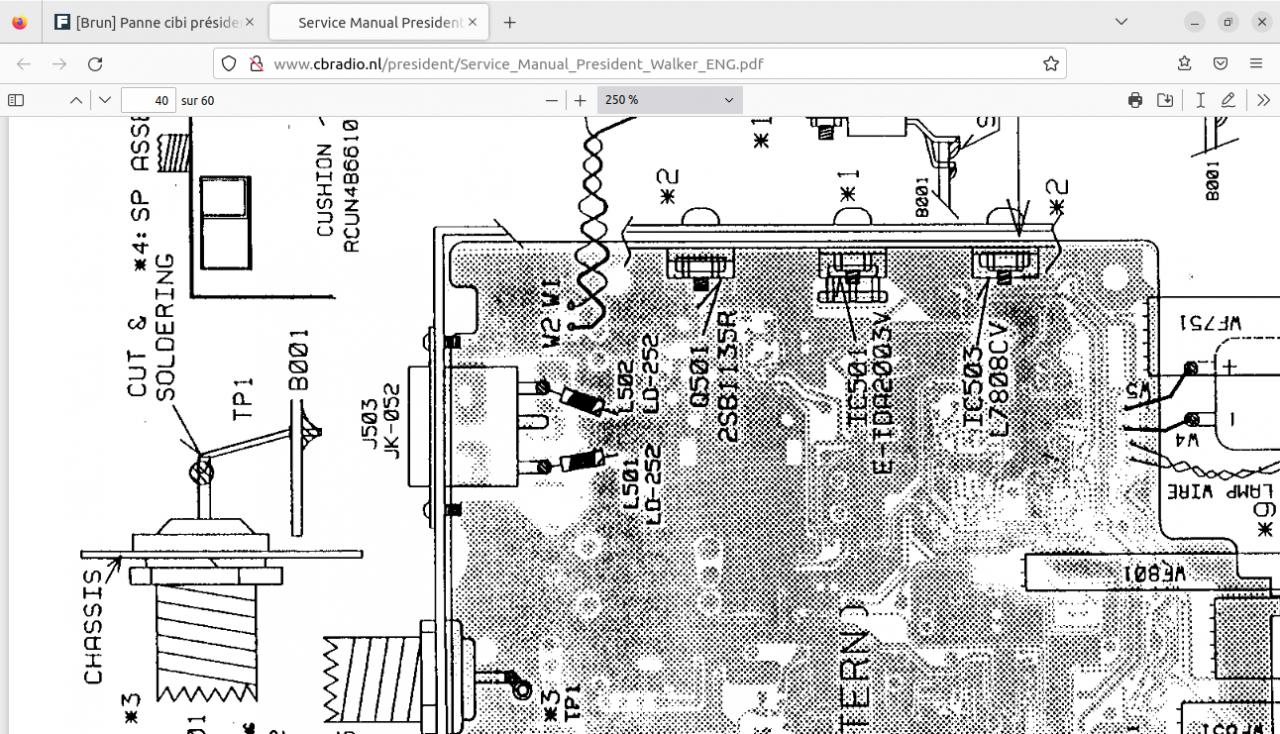Screen dimensions: 1280x734
Task: Open the 250 % zoom level dropdown
Action: (x=669, y=100)
